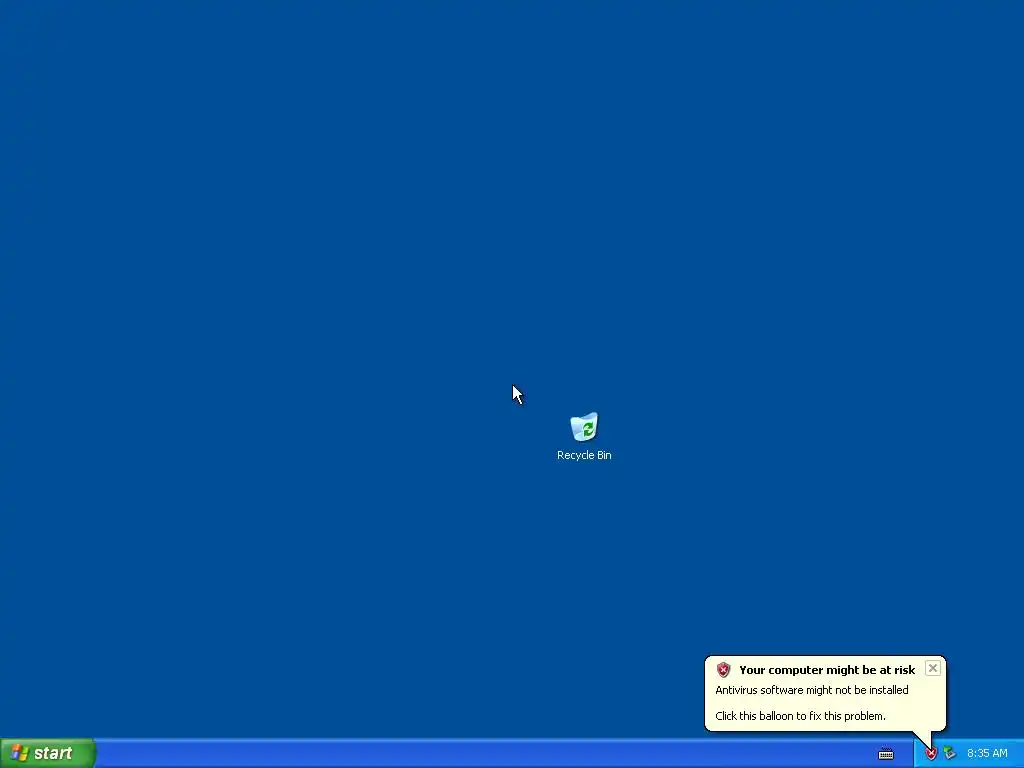This screenshot has height=768, width=1024.
Task: Open the Start menu
Action: tap(48, 753)
